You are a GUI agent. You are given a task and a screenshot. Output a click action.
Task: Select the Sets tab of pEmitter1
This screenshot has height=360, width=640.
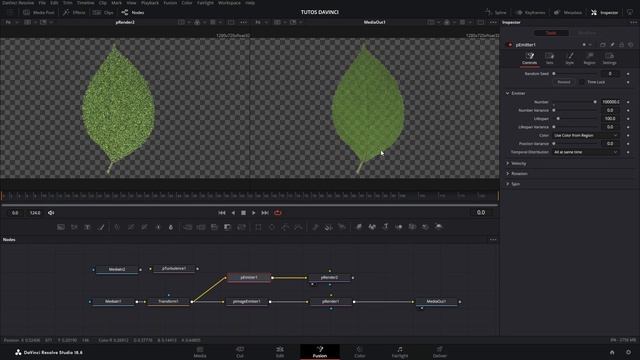click(x=549, y=58)
